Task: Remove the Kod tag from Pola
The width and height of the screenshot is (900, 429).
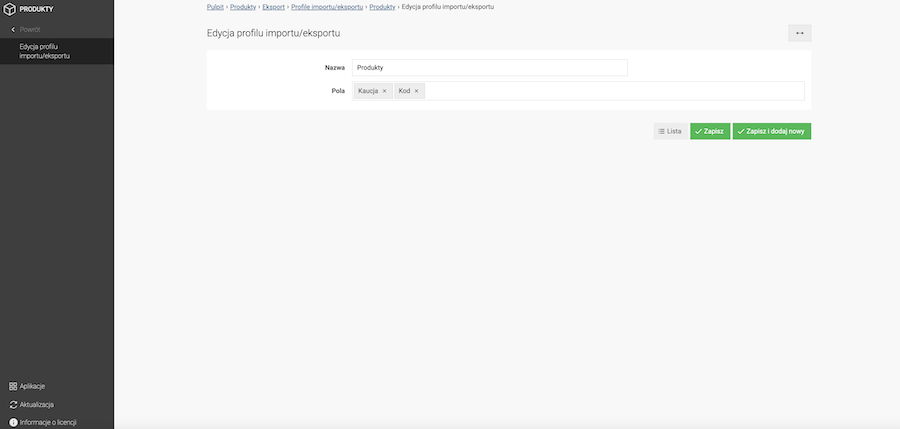Action: pos(416,91)
